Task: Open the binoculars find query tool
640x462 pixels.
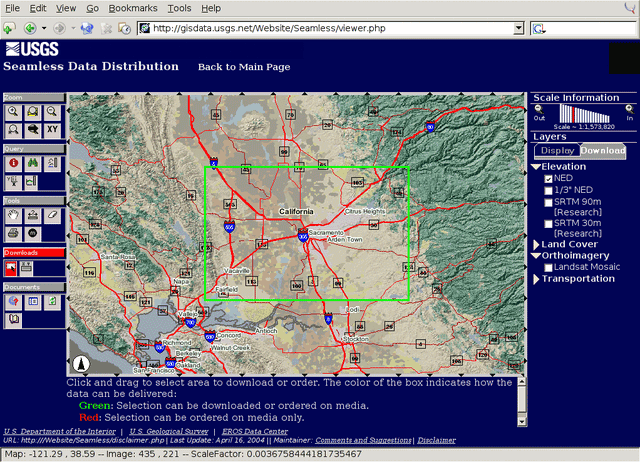Action: tap(32, 163)
